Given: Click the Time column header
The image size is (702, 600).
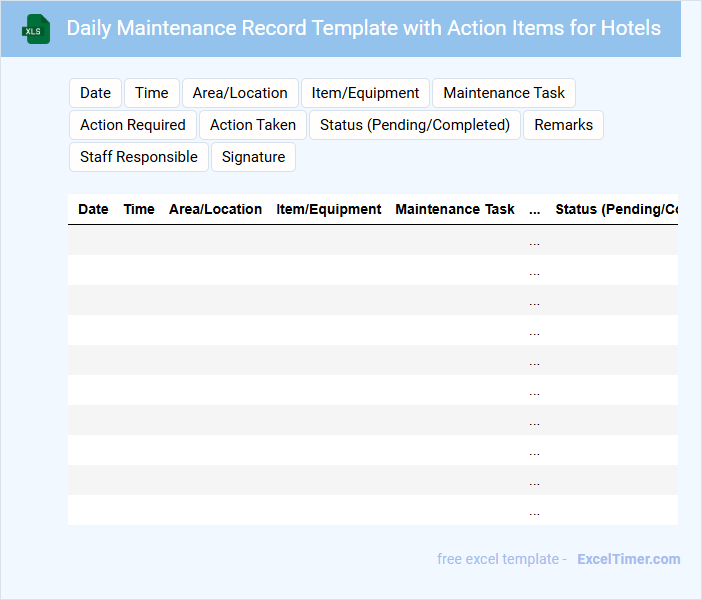Looking at the screenshot, I should 139,209.
